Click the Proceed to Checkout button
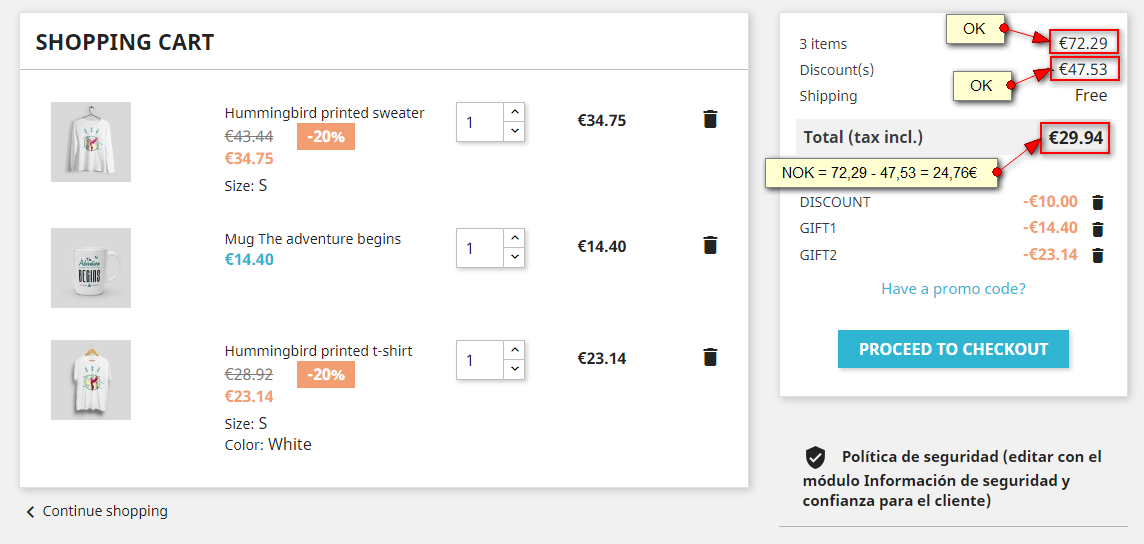Image resolution: width=1144 pixels, height=544 pixels. tap(953, 349)
